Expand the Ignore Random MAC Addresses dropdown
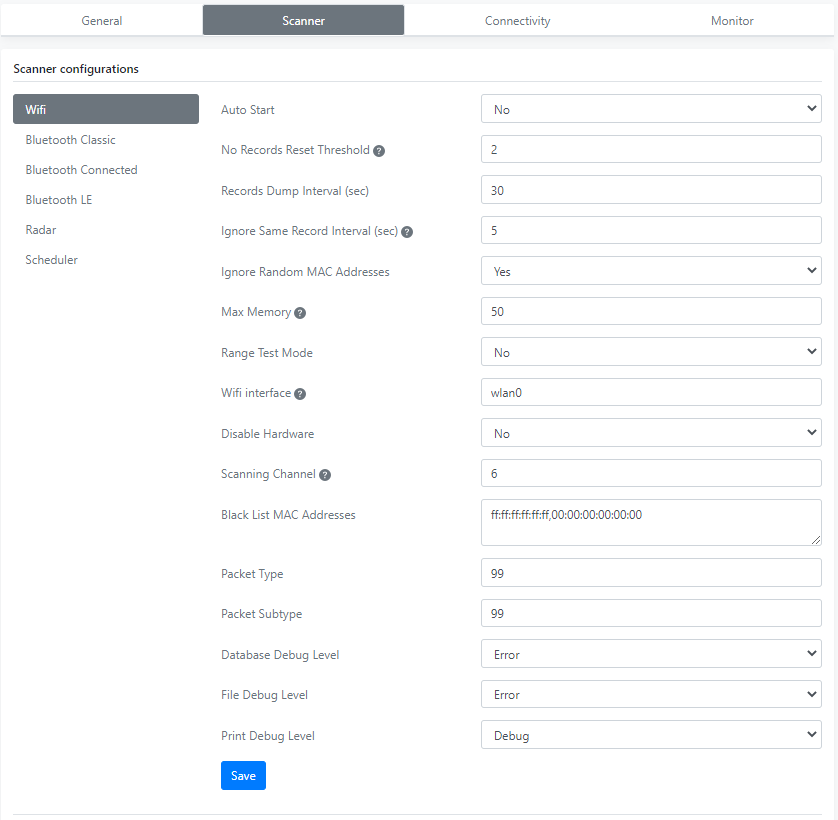The image size is (838, 820). click(x=651, y=271)
